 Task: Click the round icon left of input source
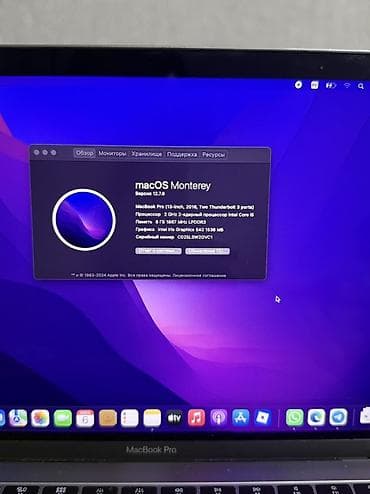[x=298, y=85]
